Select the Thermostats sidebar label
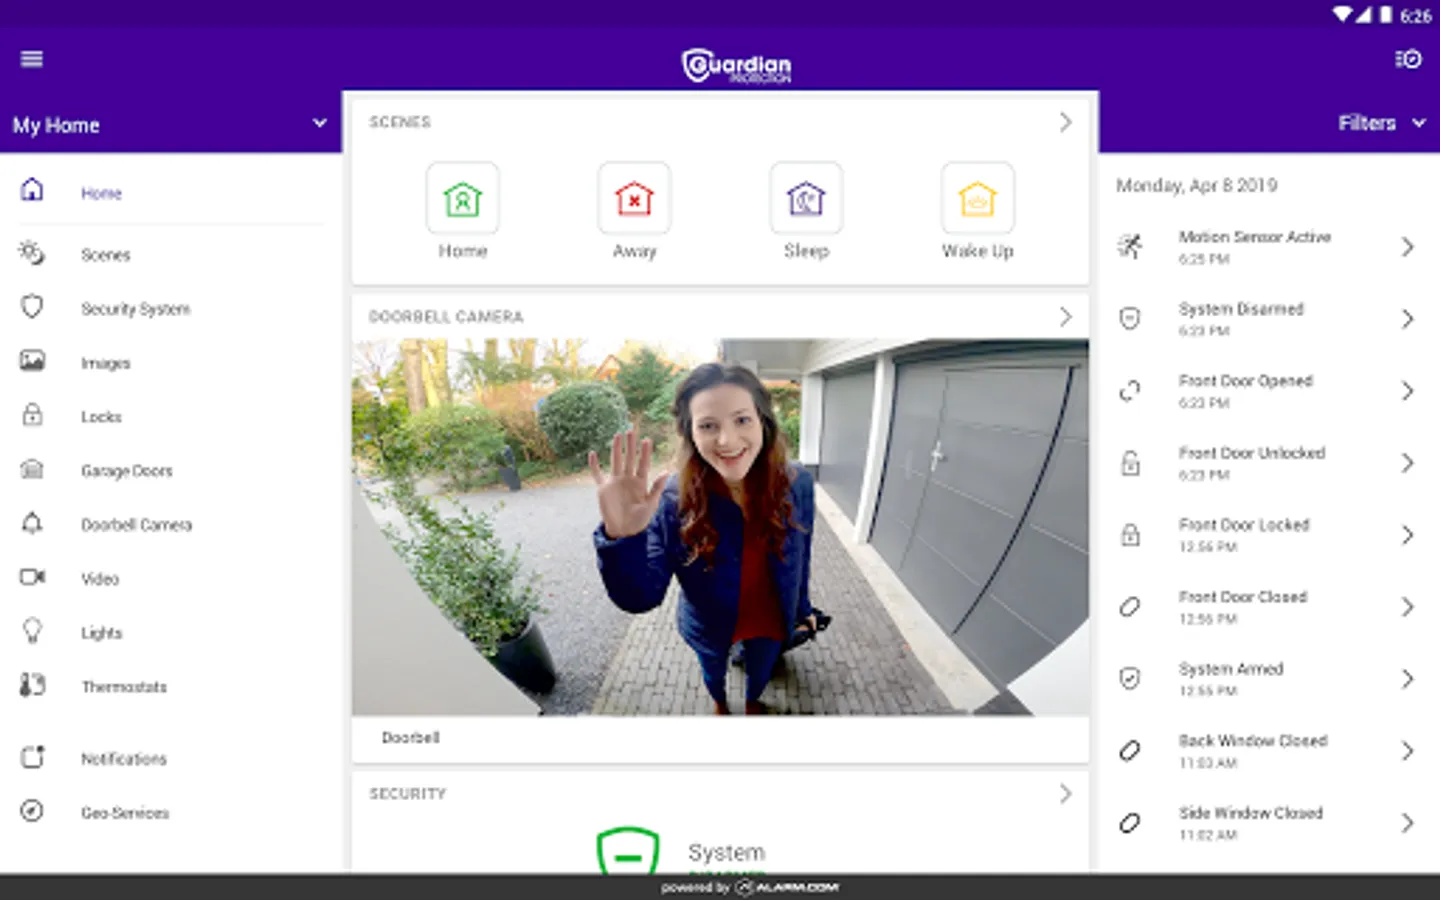Viewport: 1440px width, 900px height. tap(124, 687)
